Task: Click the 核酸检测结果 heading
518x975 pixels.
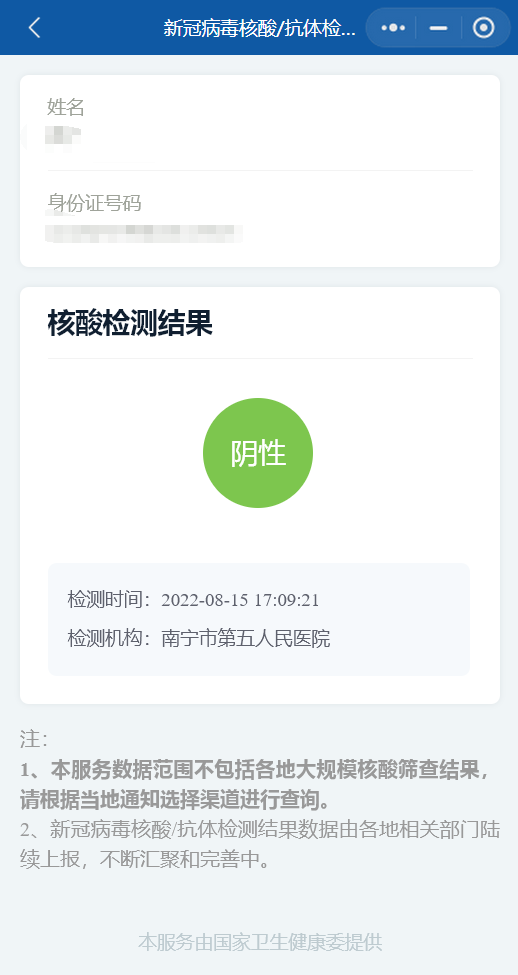Action: (x=130, y=325)
